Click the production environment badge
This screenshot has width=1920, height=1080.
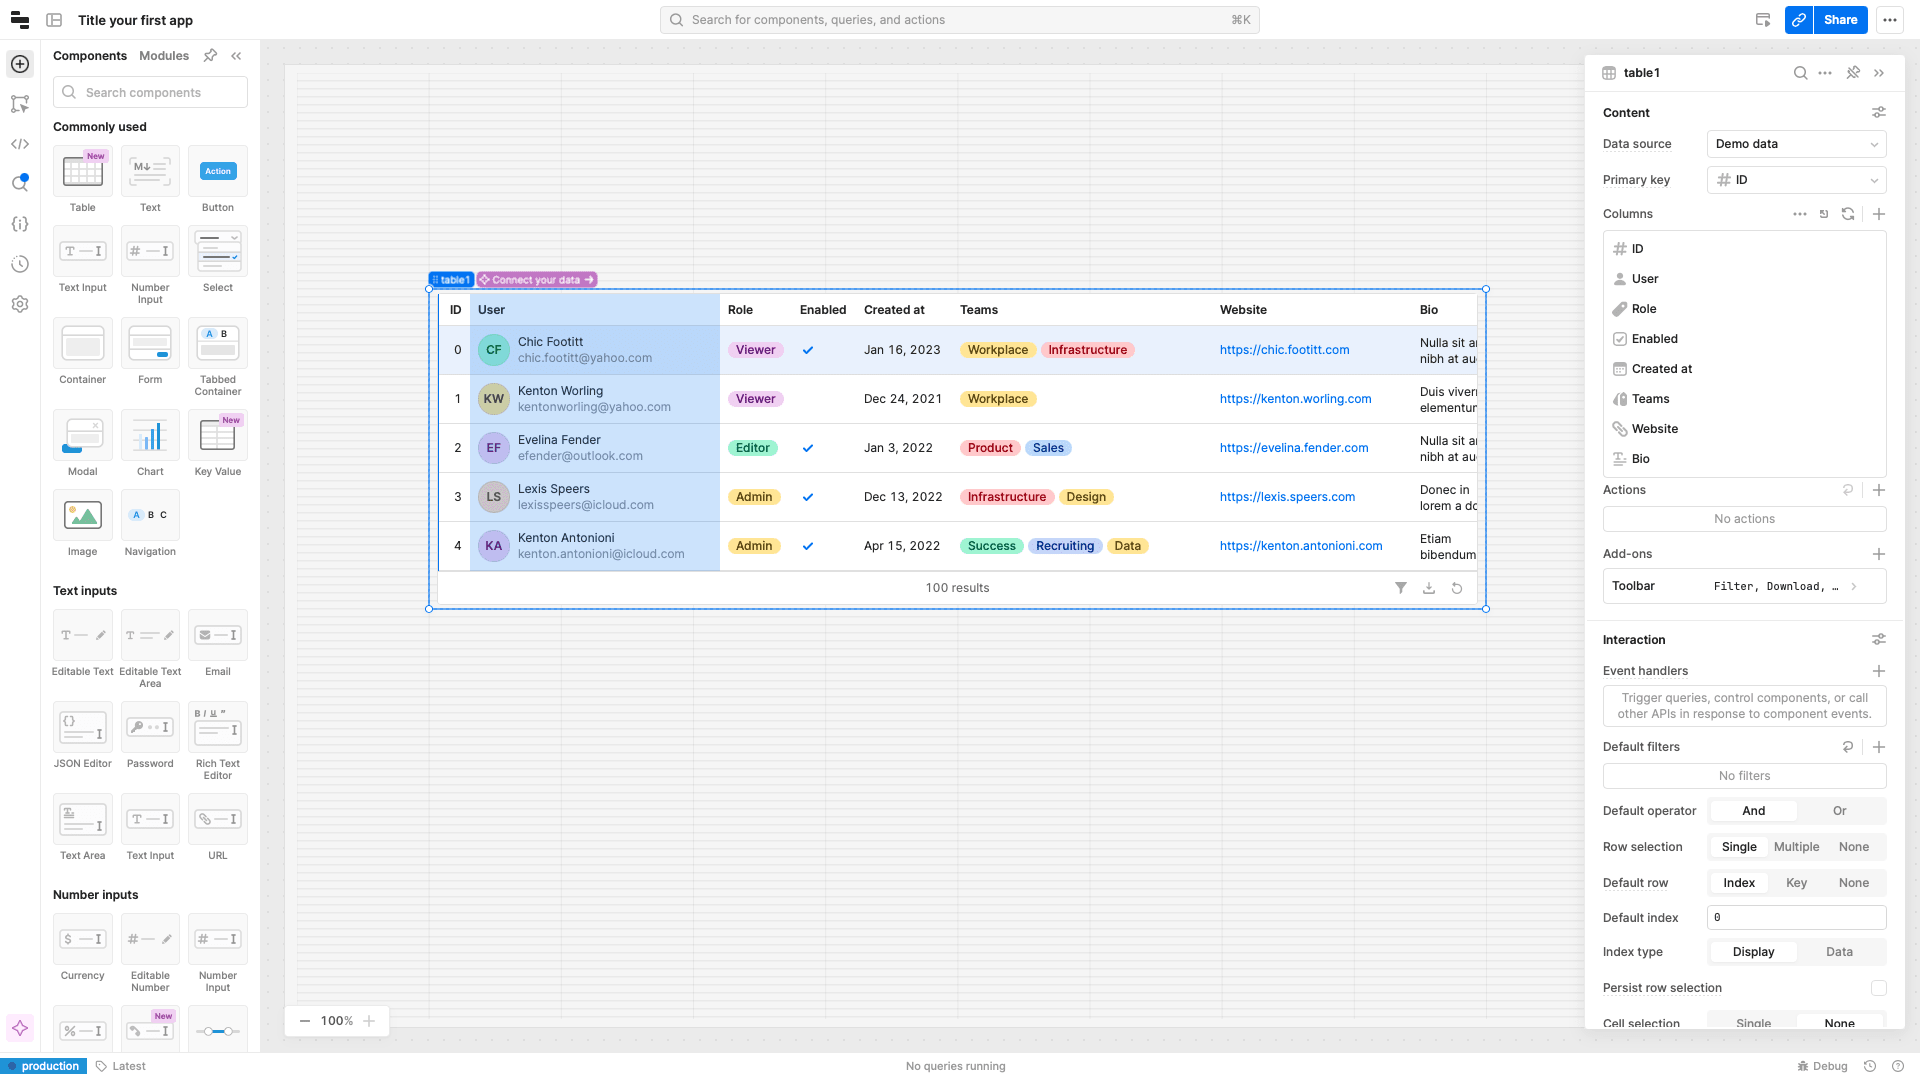[43, 1066]
